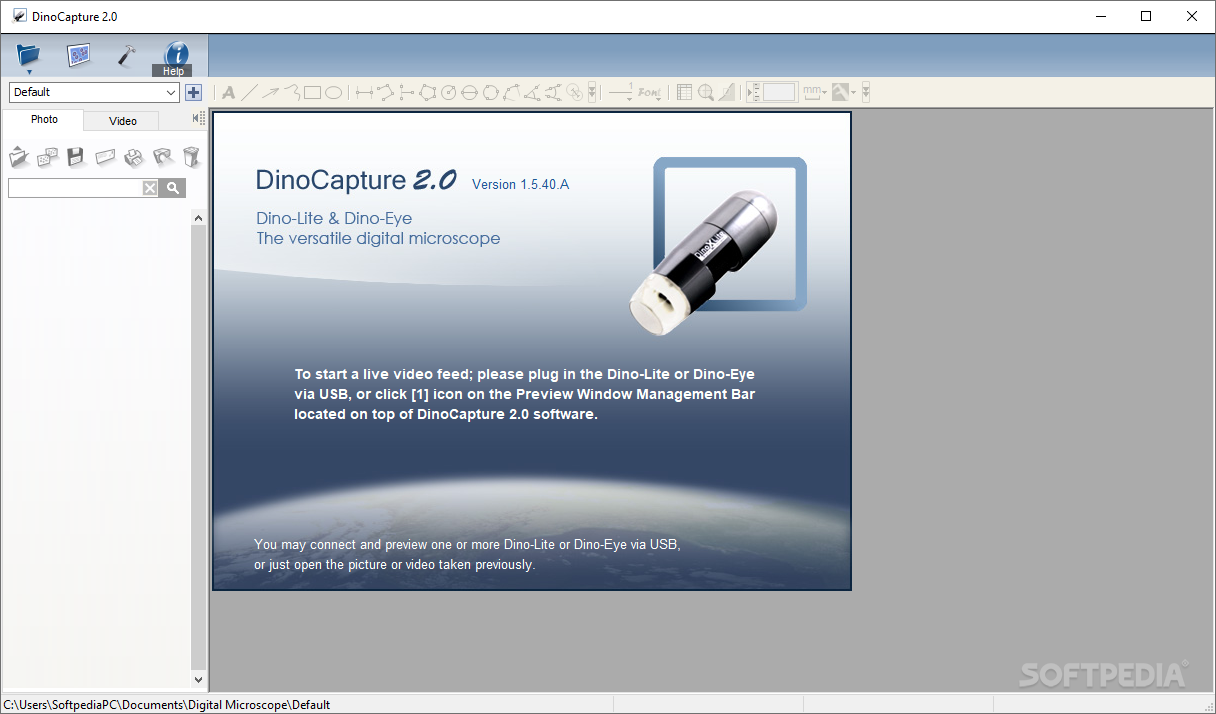Open the Font settings dropdown

point(650,92)
